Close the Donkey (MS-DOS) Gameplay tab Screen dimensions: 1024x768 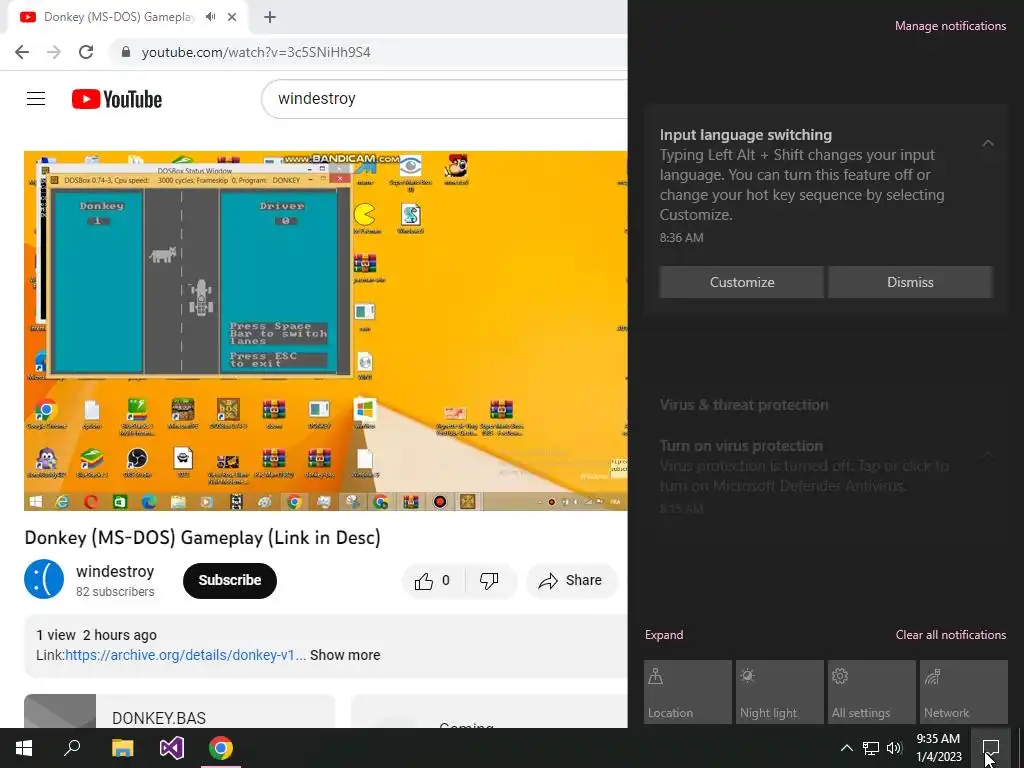(232, 17)
